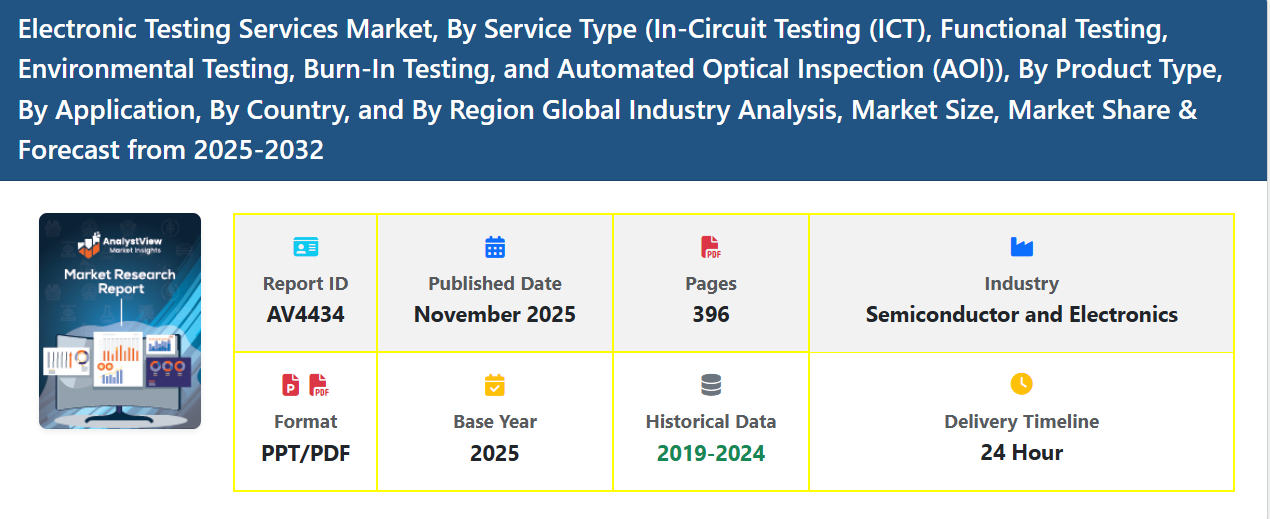This screenshot has width=1270, height=519.
Task: Click the AV4434 report ID value
Action: pyautogui.click(x=305, y=315)
